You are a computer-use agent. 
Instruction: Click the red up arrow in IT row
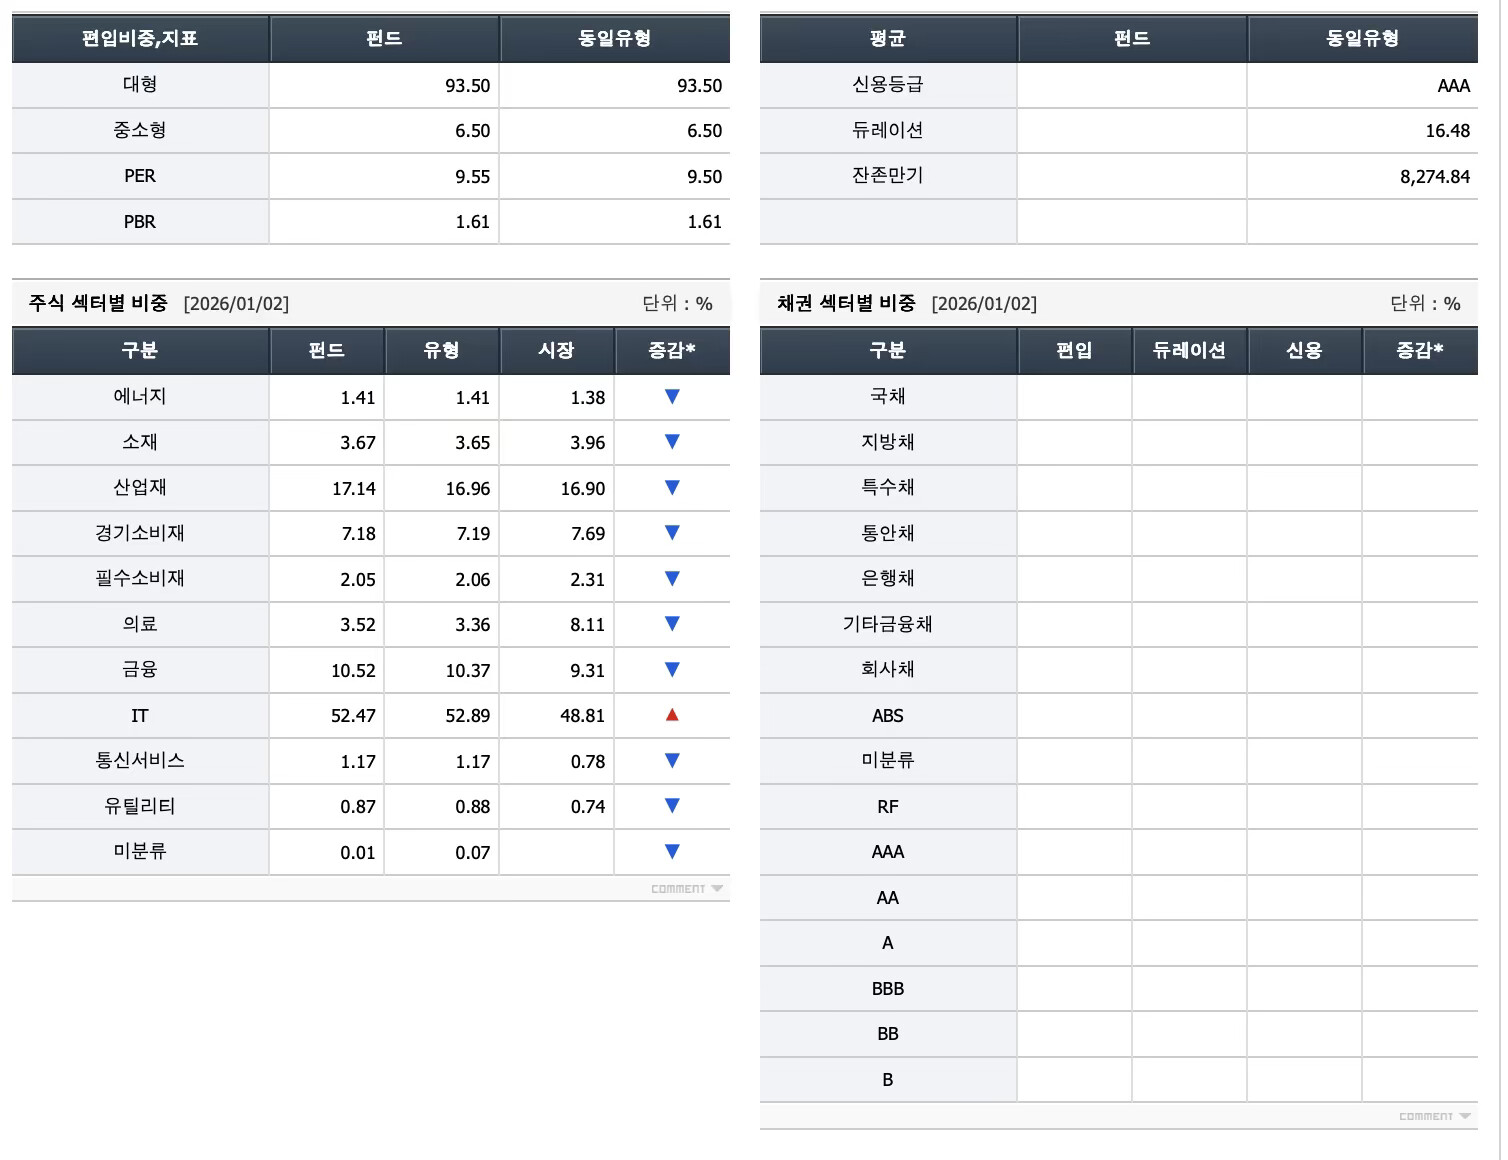click(x=672, y=715)
